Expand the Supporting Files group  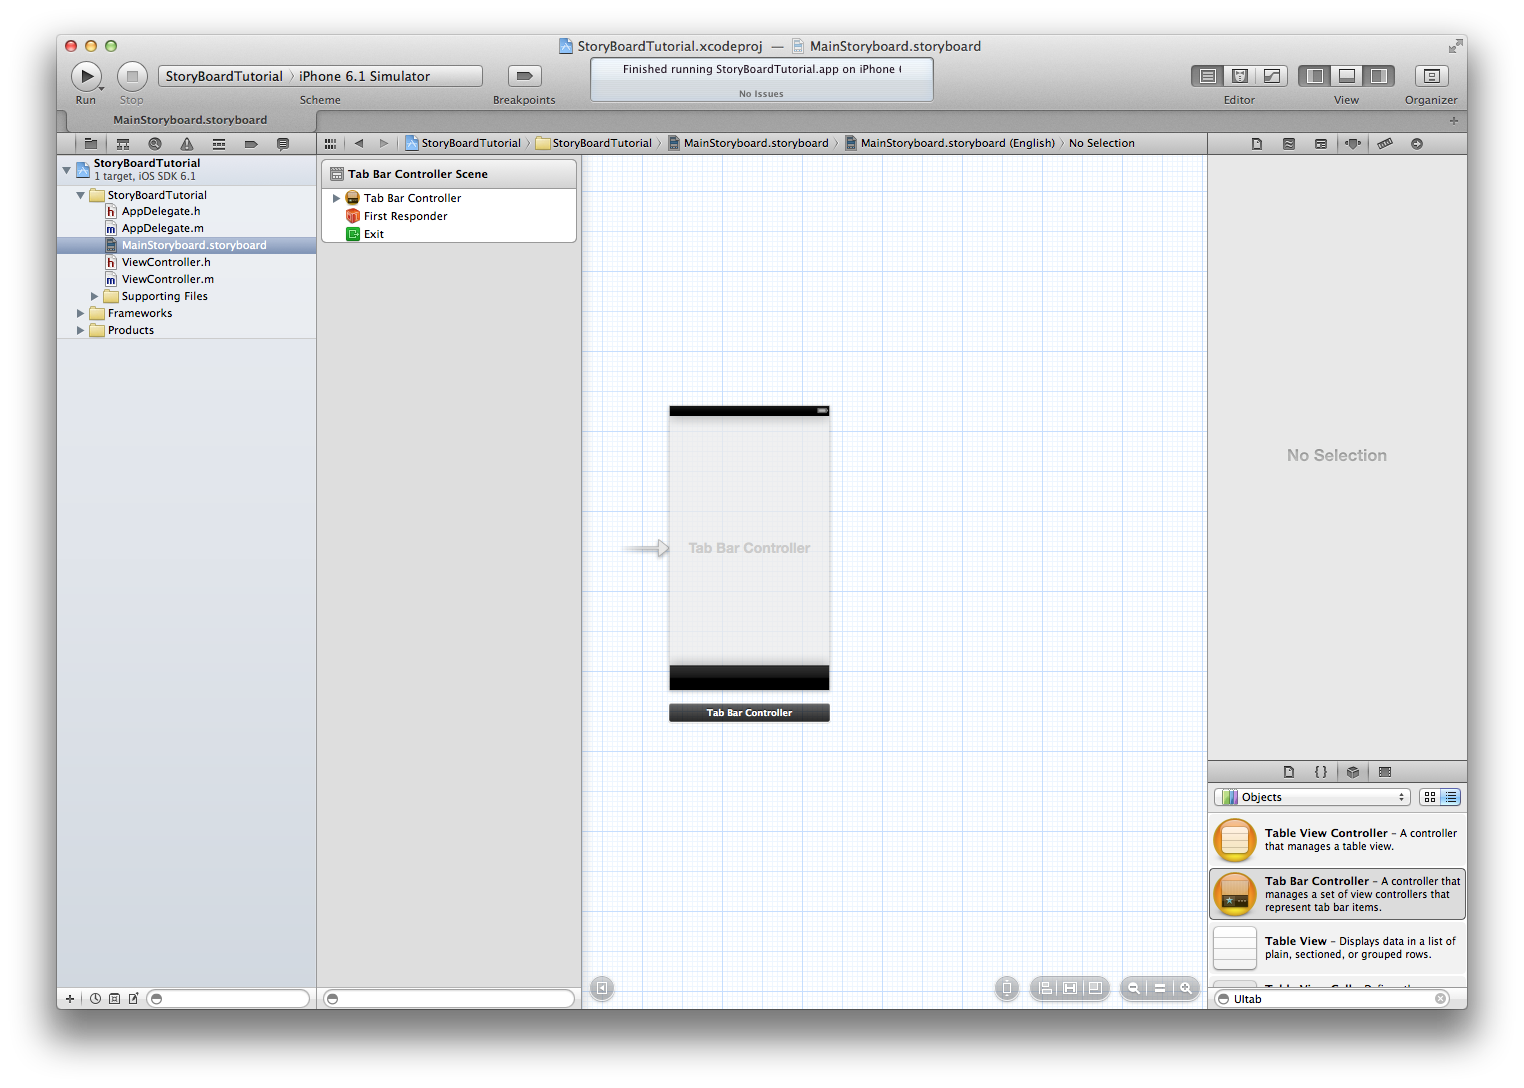(x=95, y=296)
